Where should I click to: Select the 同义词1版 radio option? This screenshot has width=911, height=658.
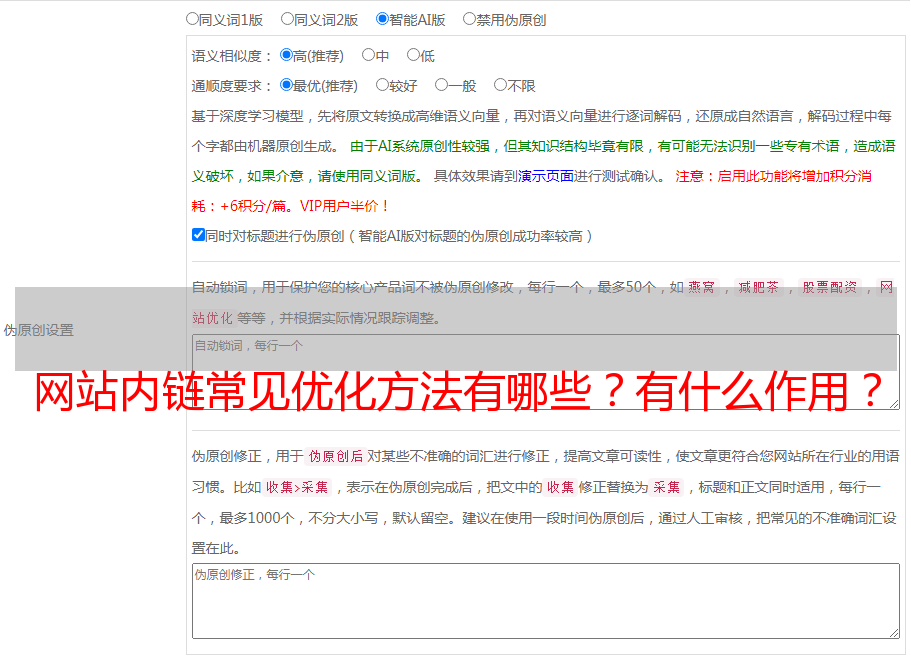pos(192,18)
